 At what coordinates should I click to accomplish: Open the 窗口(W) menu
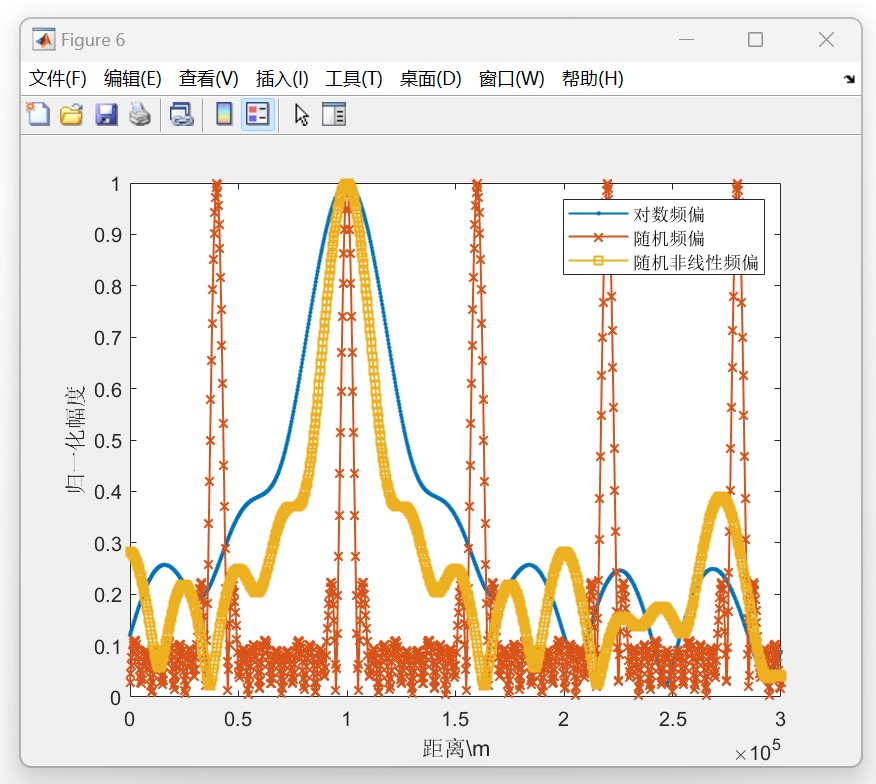coord(511,79)
